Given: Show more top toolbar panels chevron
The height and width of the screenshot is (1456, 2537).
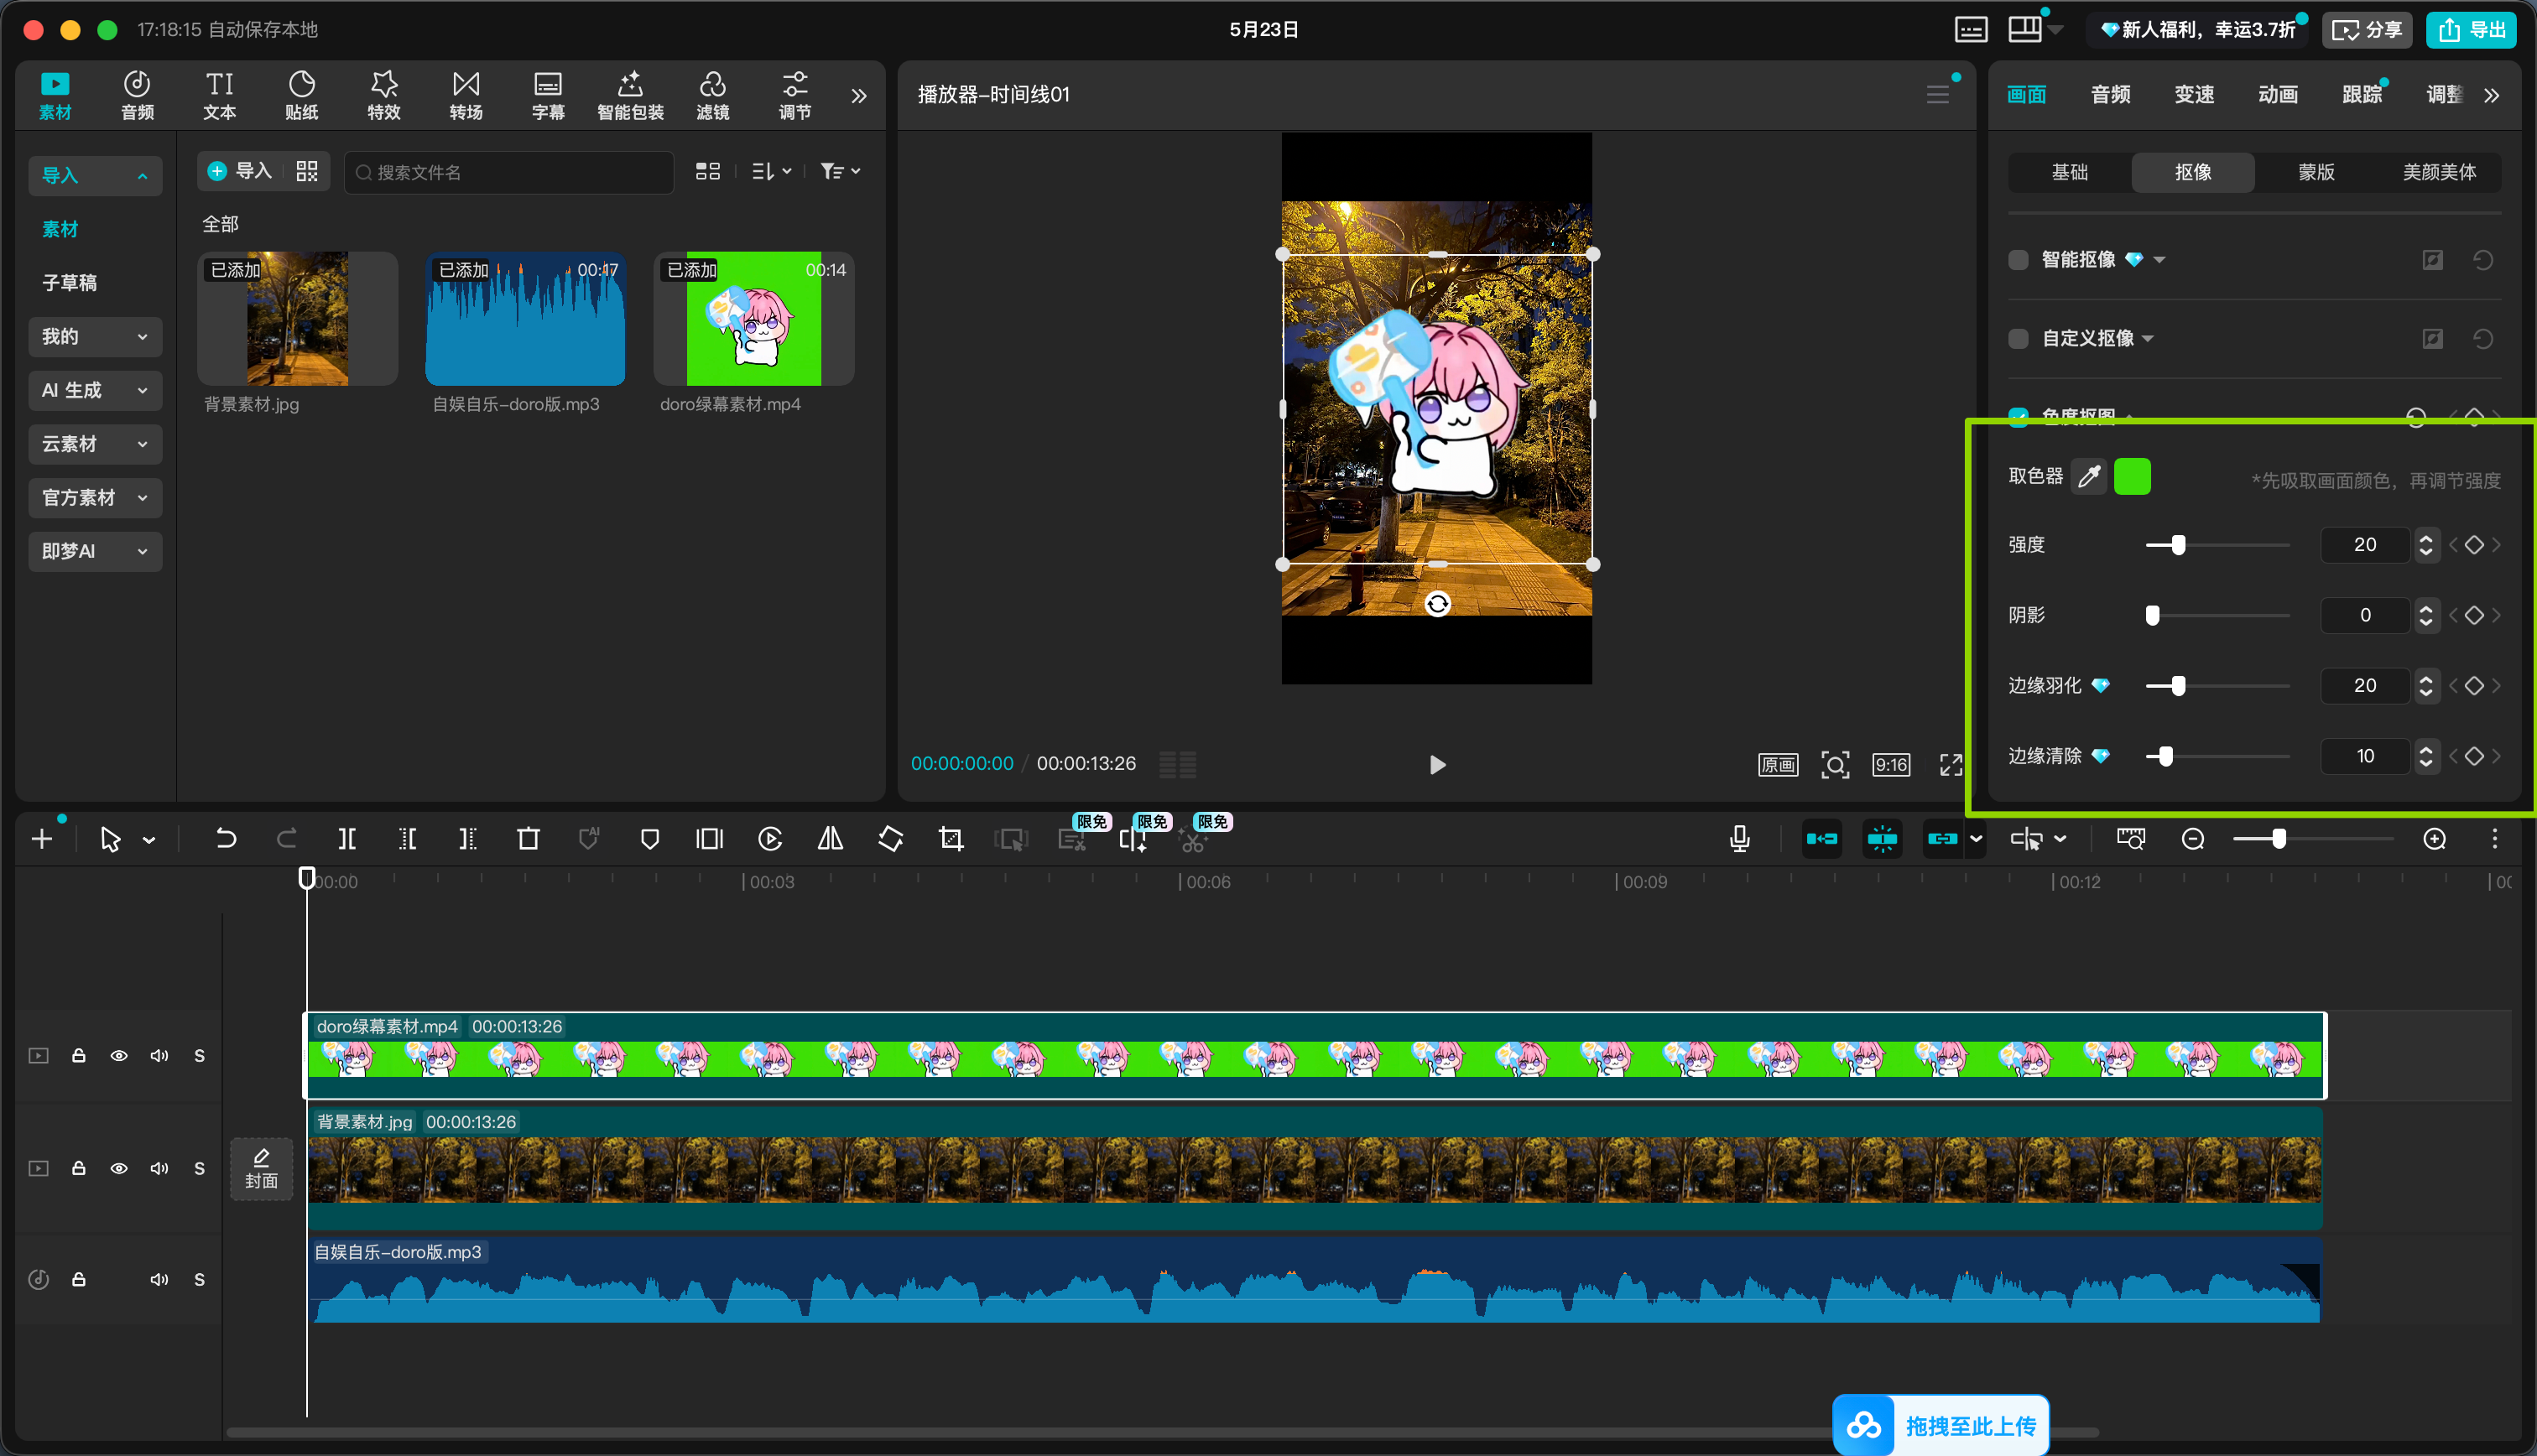Looking at the screenshot, I should click(x=858, y=96).
